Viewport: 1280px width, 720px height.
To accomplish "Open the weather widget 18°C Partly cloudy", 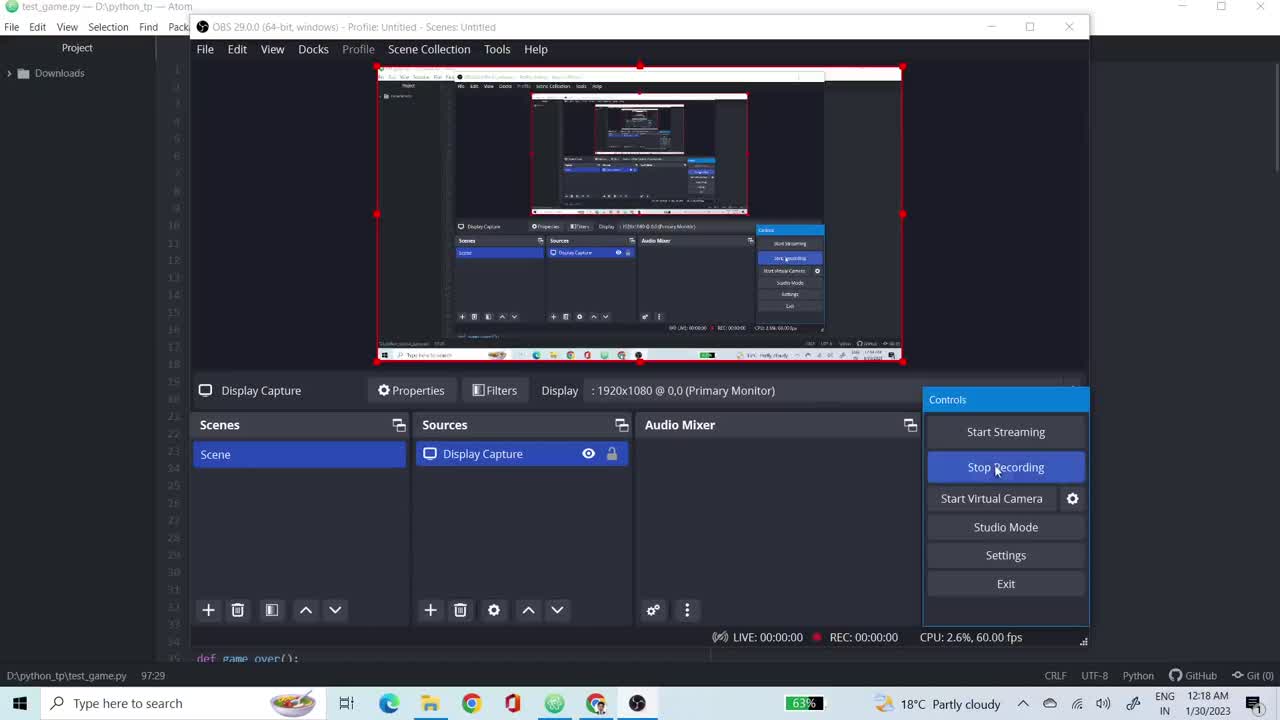I will (x=938, y=703).
